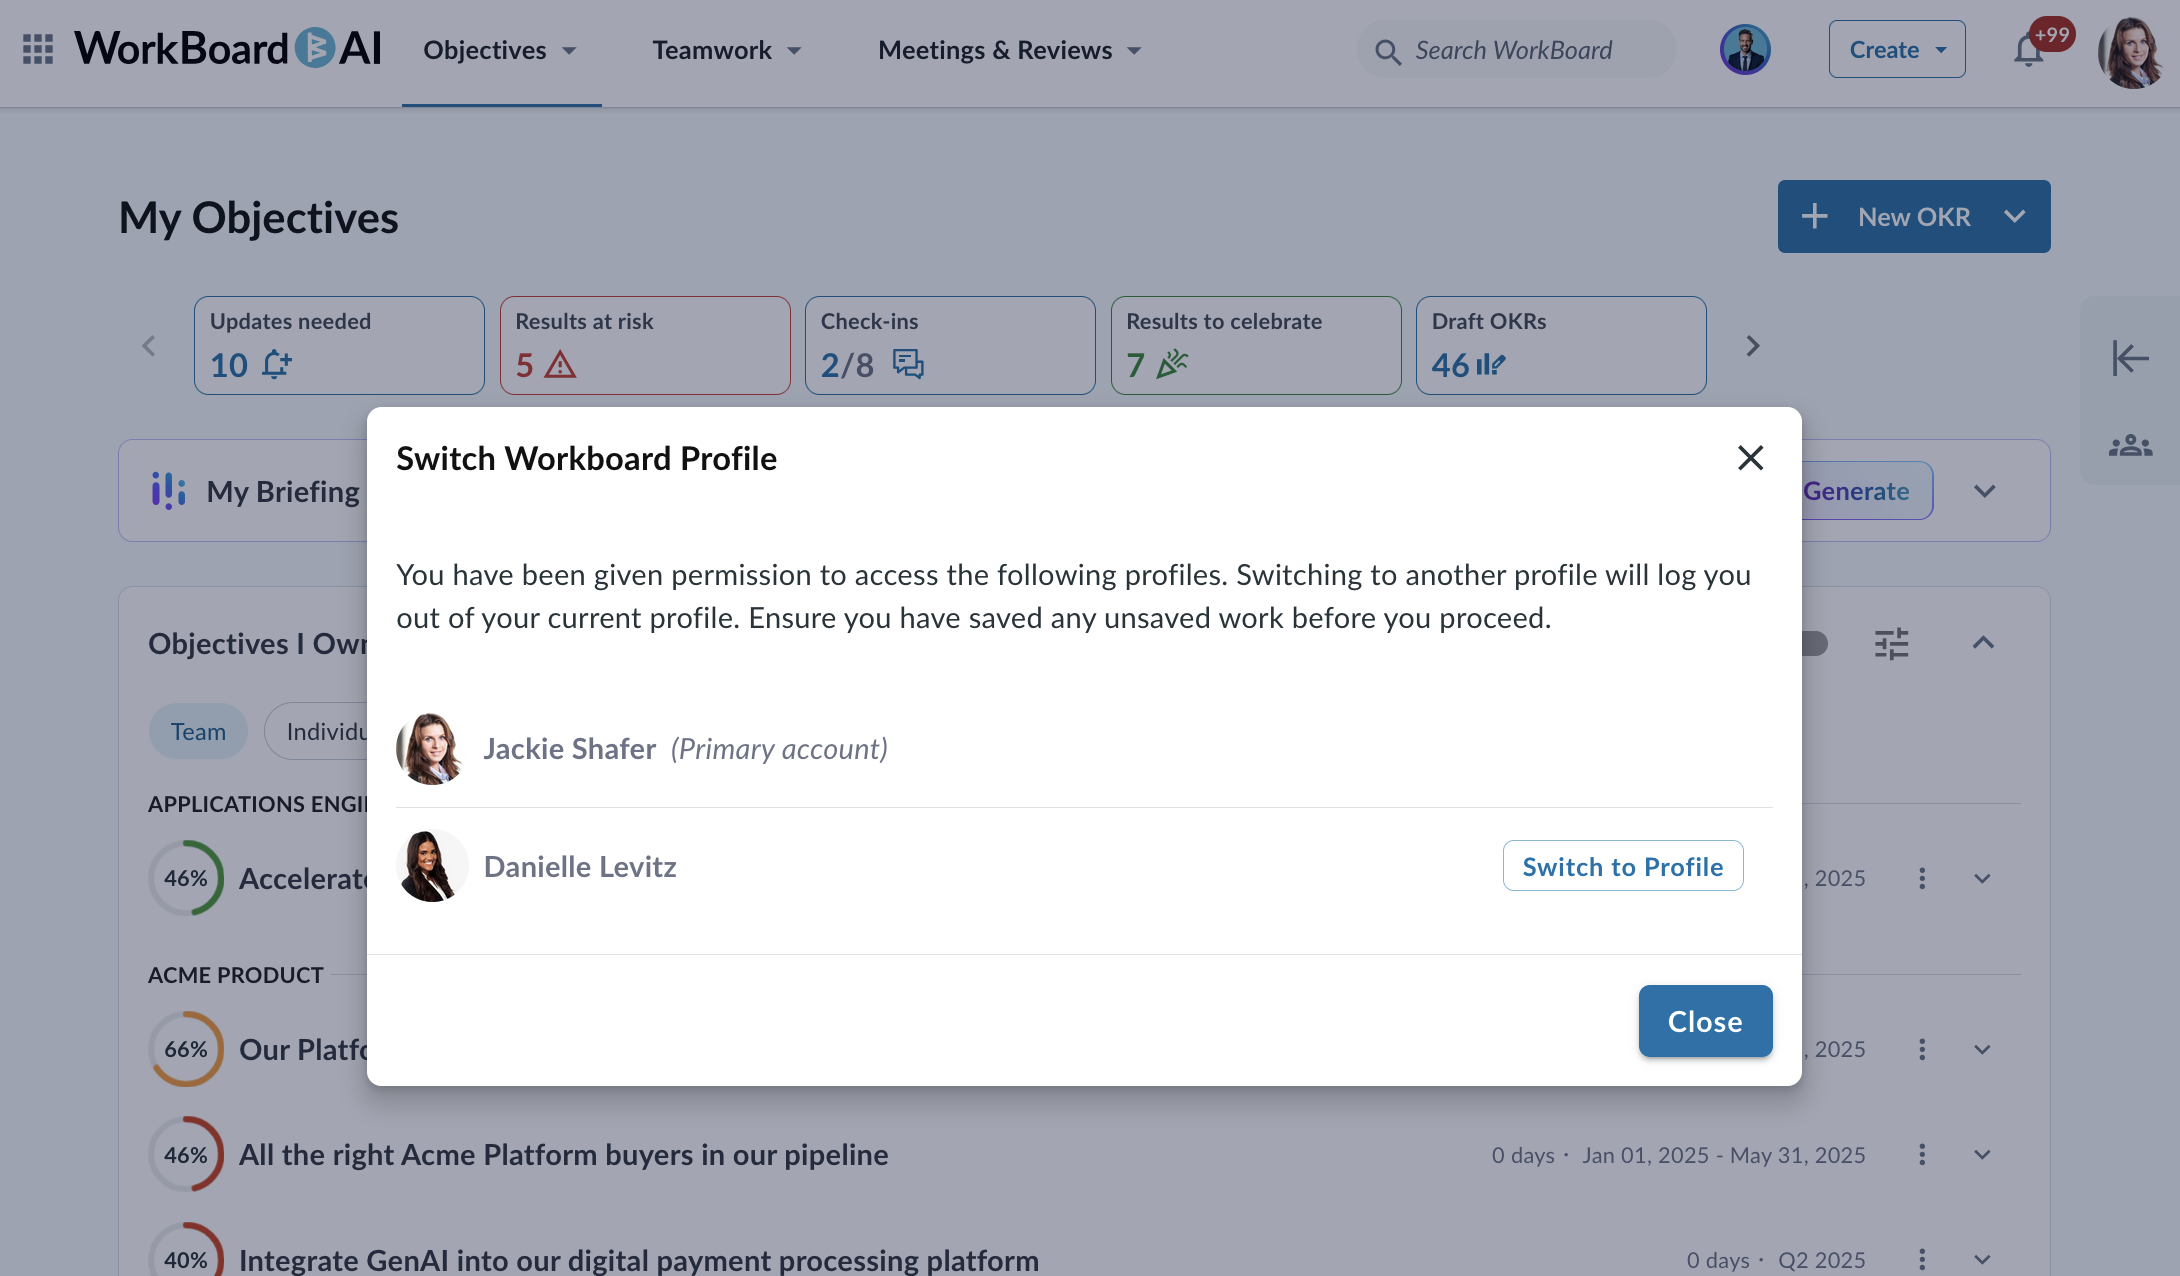The height and width of the screenshot is (1276, 2180).
Task: Click the 66% progress ring for Our Platform
Action: click(x=186, y=1050)
